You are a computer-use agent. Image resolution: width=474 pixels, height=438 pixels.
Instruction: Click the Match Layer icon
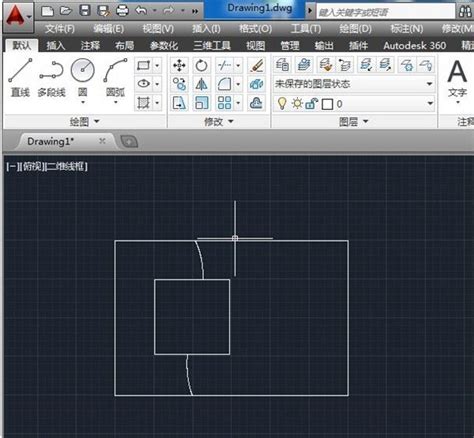click(x=326, y=65)
